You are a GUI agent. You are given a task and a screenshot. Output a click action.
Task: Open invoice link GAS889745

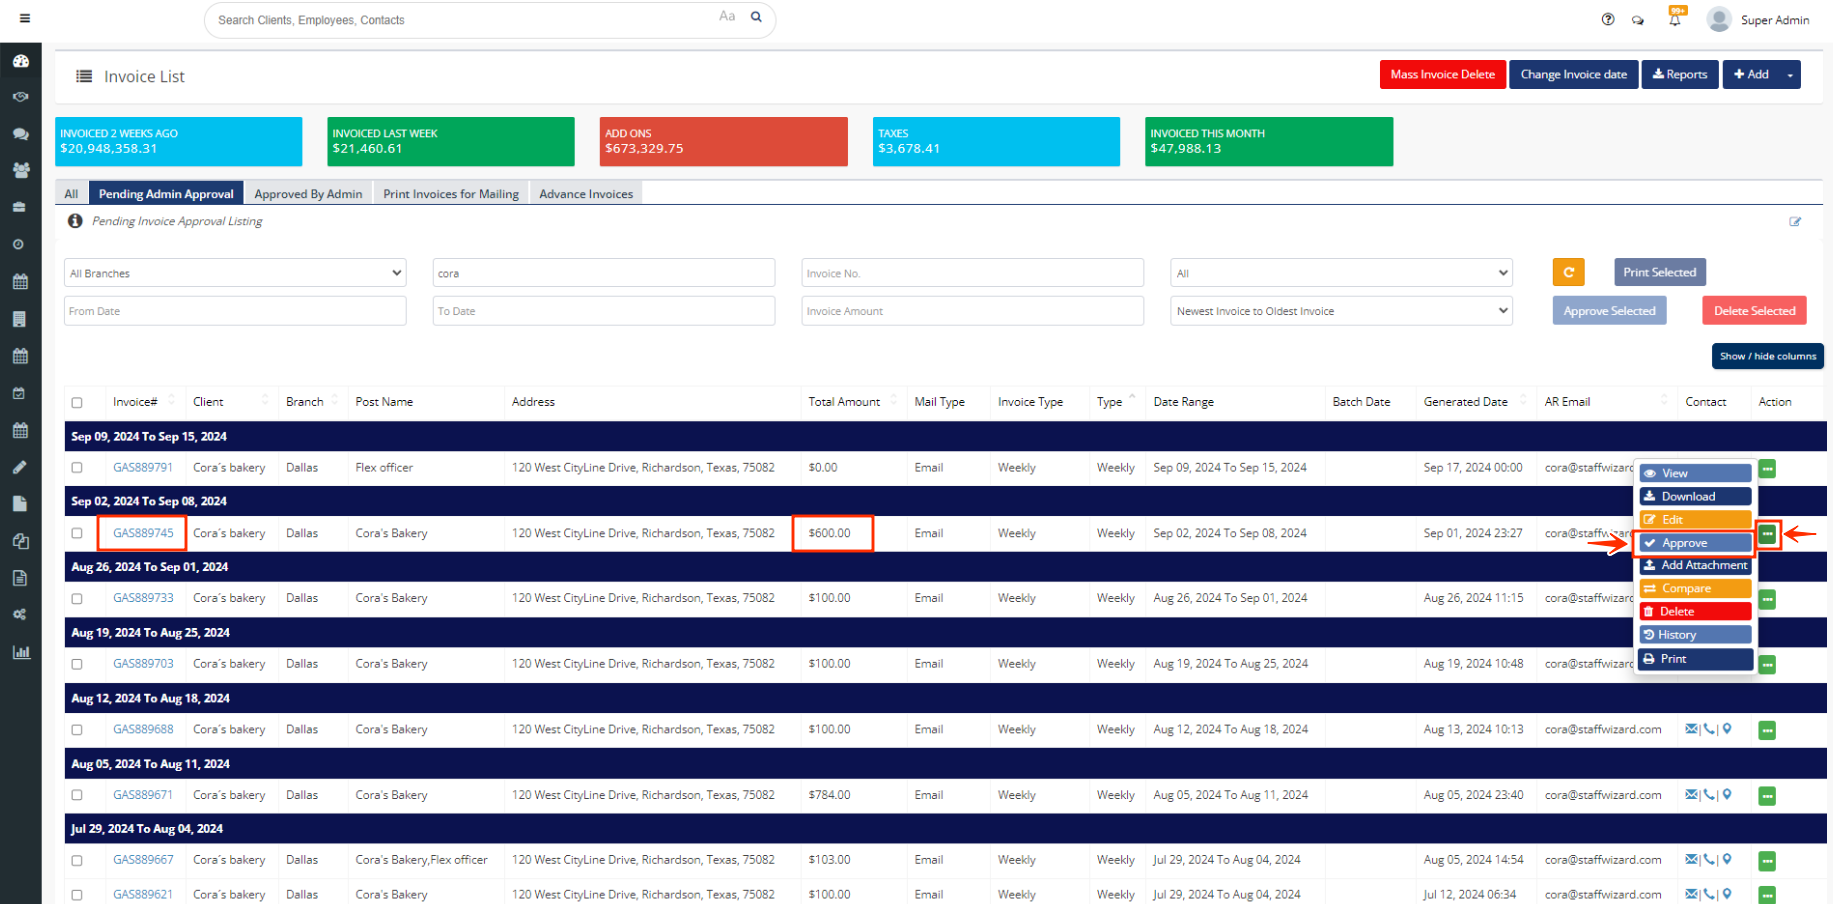[143, 533]
